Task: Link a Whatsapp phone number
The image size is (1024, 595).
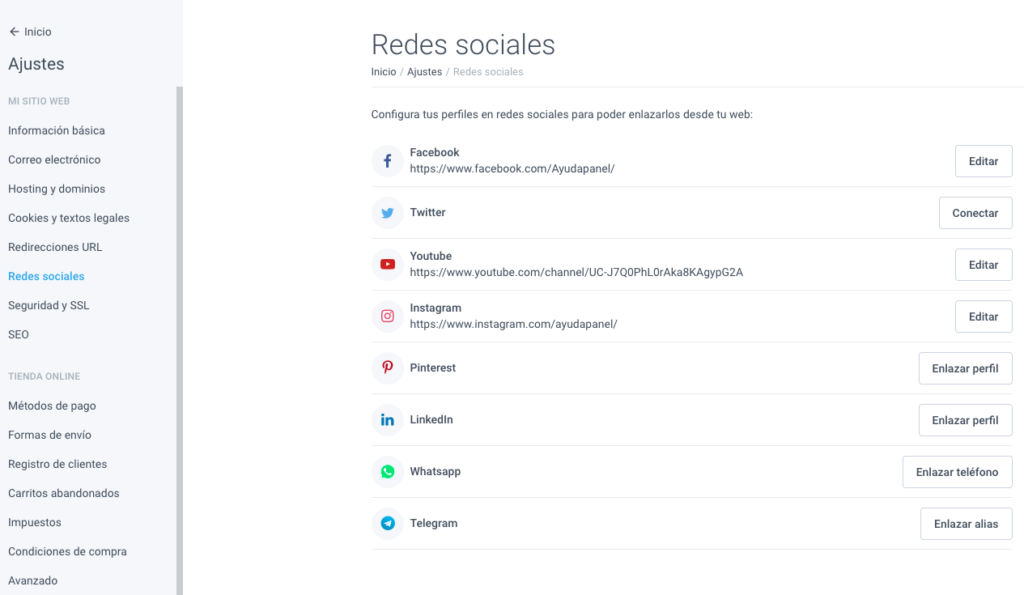Action: tap(957, 472)
